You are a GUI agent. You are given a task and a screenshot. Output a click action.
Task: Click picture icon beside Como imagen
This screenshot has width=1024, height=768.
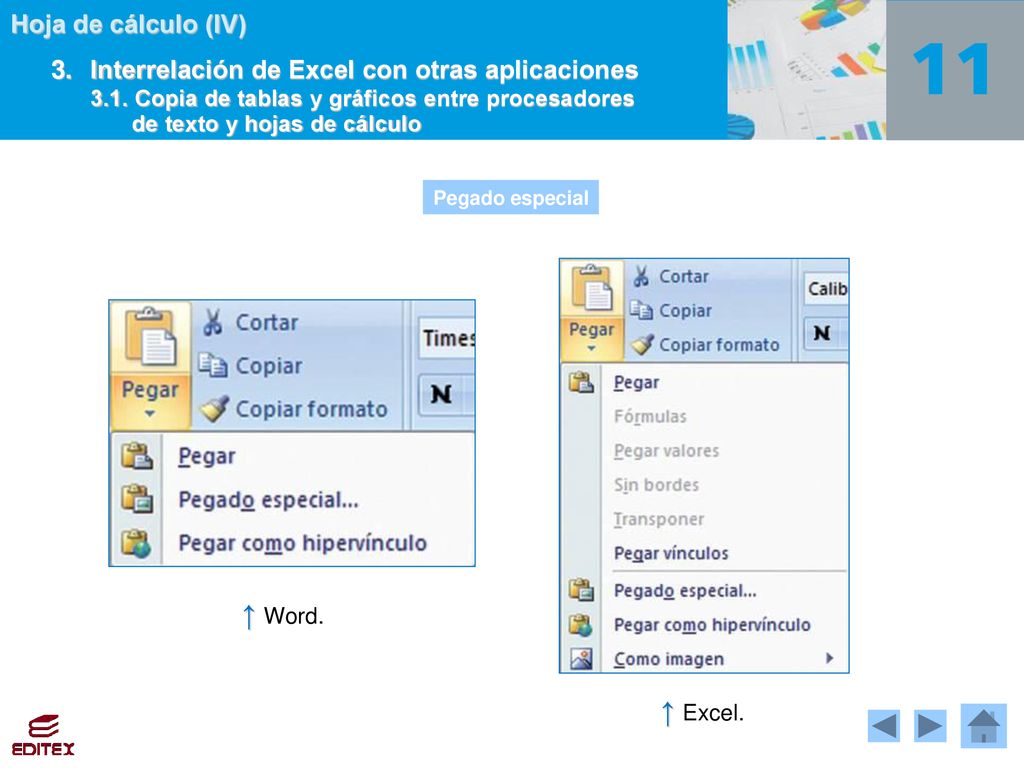581,658
